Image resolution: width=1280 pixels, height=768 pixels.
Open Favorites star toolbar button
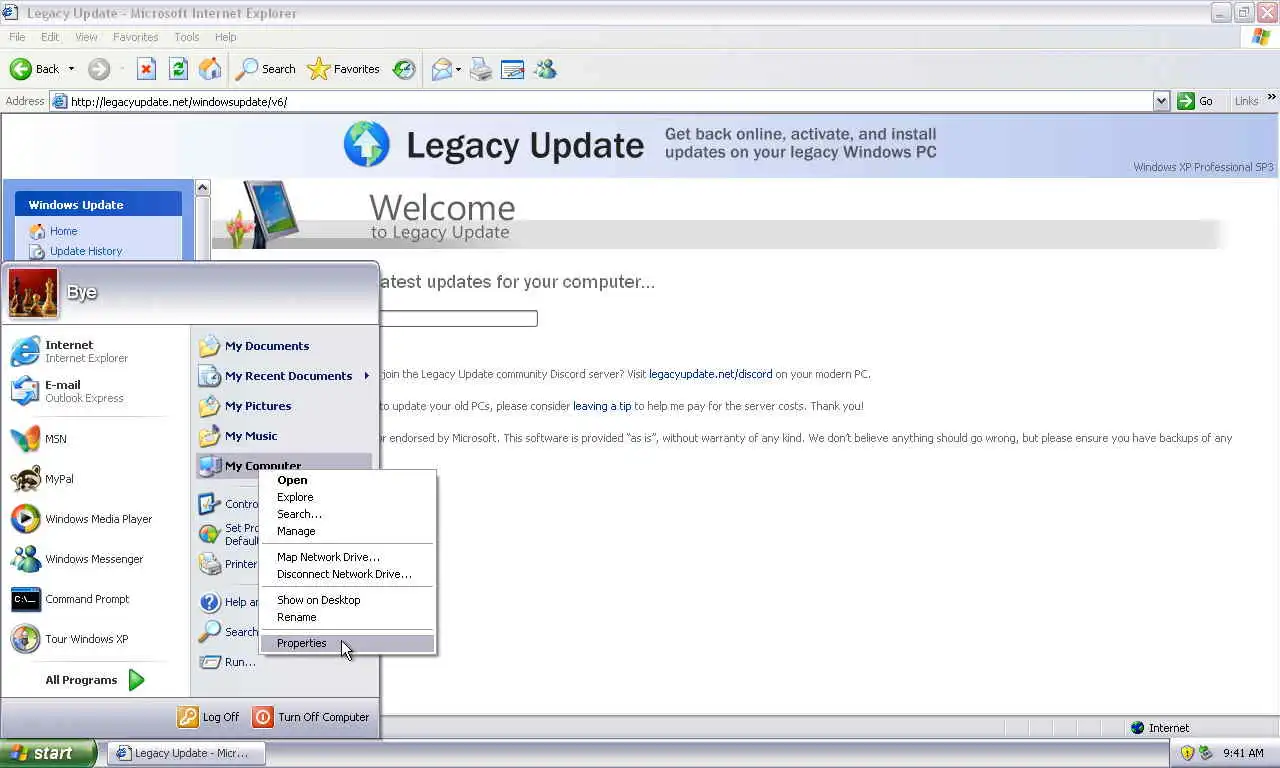(x=343, y=69)
